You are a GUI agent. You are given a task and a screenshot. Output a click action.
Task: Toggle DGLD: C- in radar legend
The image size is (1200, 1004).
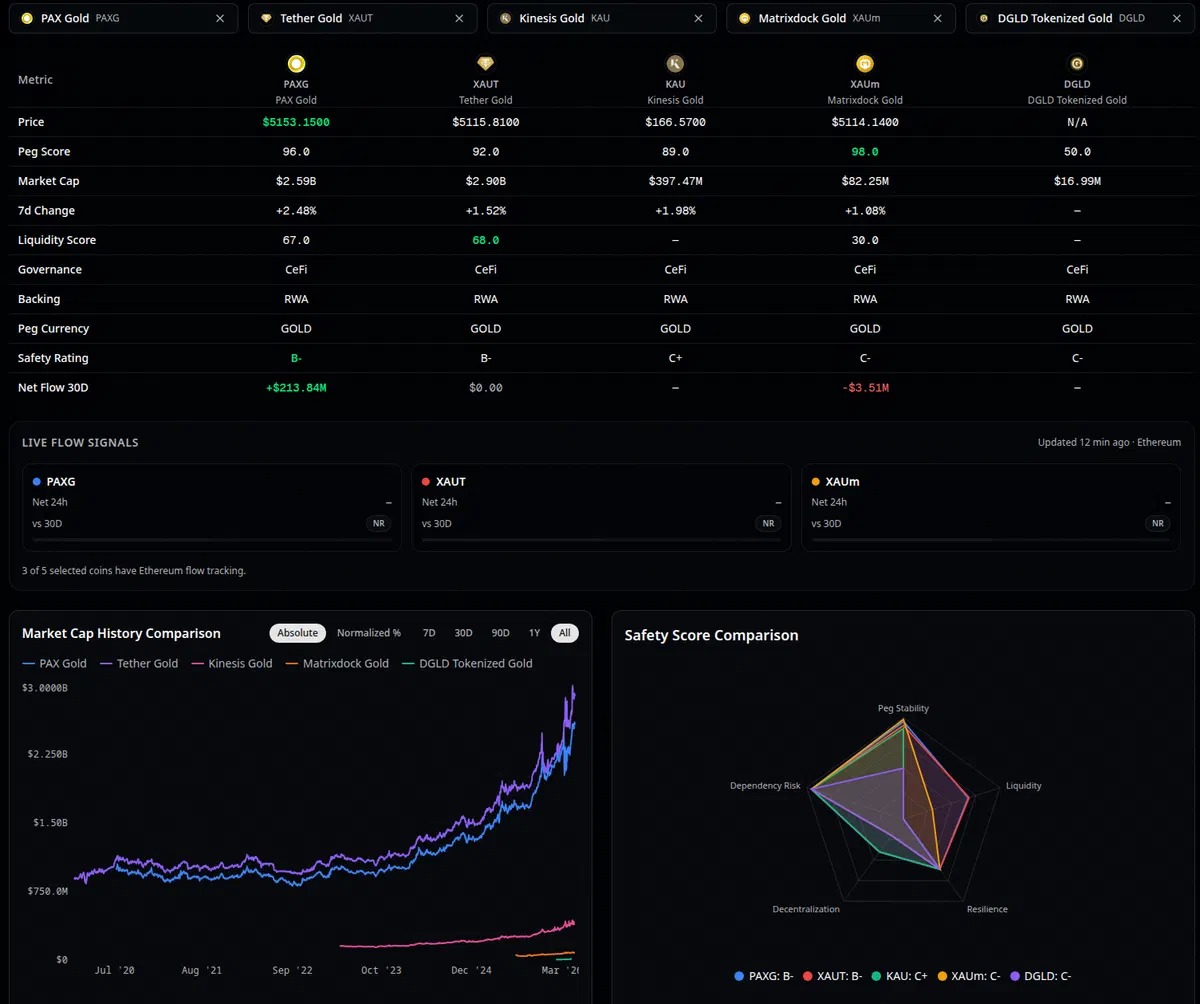[x=1043, y=976]
